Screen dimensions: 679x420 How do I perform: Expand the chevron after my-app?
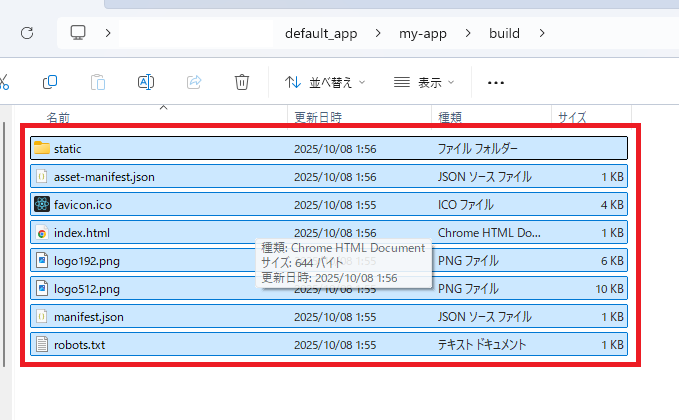(x=468, y=33)
